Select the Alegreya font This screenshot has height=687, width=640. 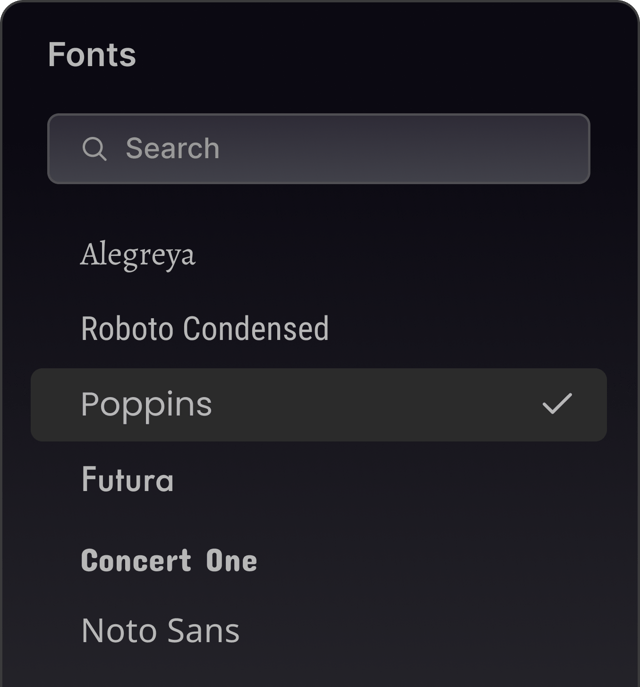click(x=138, y=255)
